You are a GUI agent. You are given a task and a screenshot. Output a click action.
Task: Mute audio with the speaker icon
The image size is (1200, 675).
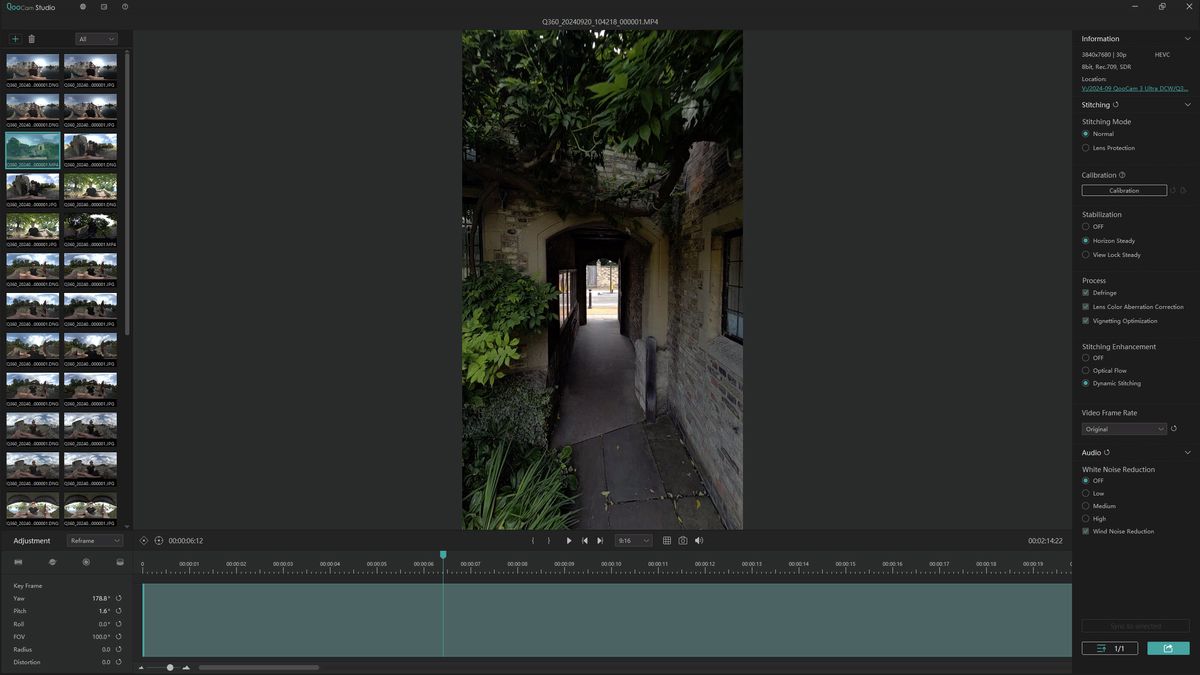(699, 541)
